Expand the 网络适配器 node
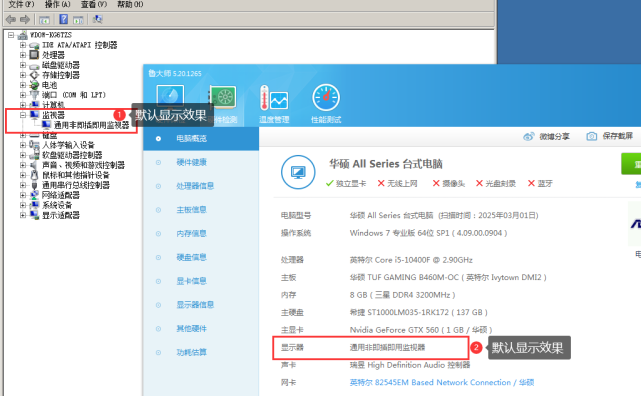The height and width of the screenshot is (396, 641). [23, 195]
